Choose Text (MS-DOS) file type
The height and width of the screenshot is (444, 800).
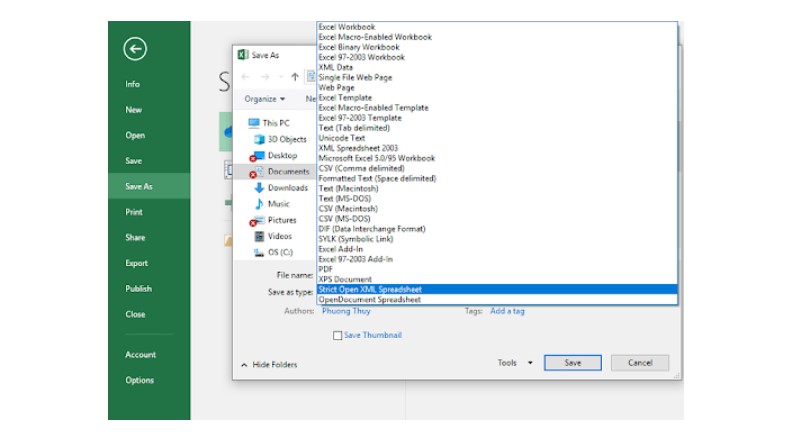497,199
